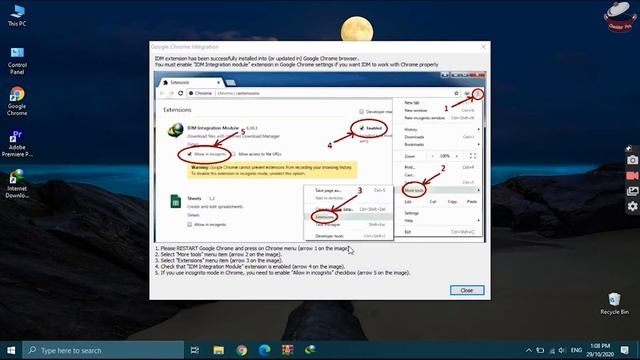Open the Windows Start menu
Image resolution: width=640 pixels, height=360 pixels.
(11, 350)
